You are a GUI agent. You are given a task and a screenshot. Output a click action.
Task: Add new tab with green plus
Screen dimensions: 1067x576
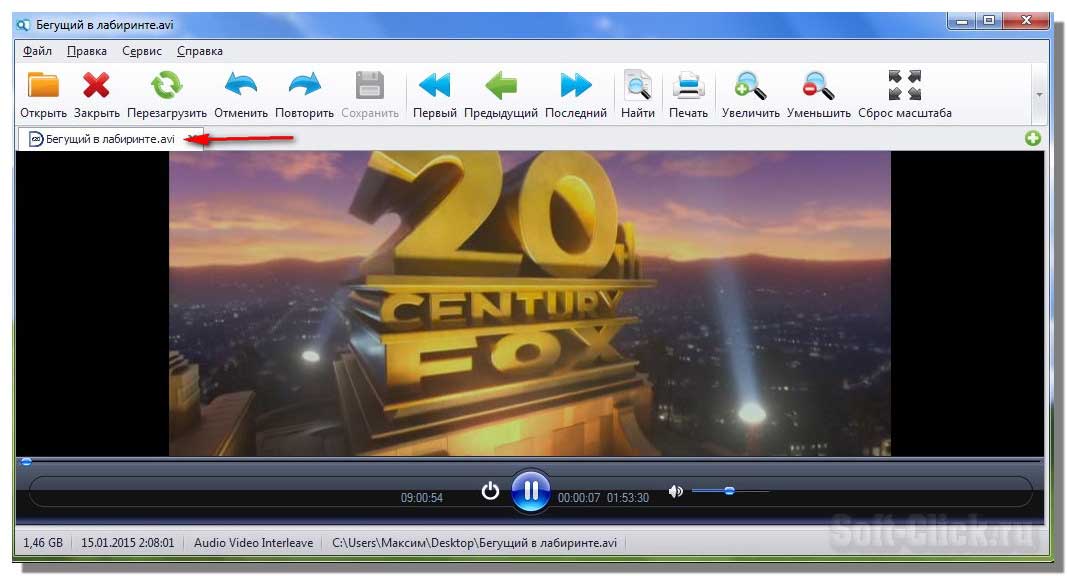(1033, 139)
